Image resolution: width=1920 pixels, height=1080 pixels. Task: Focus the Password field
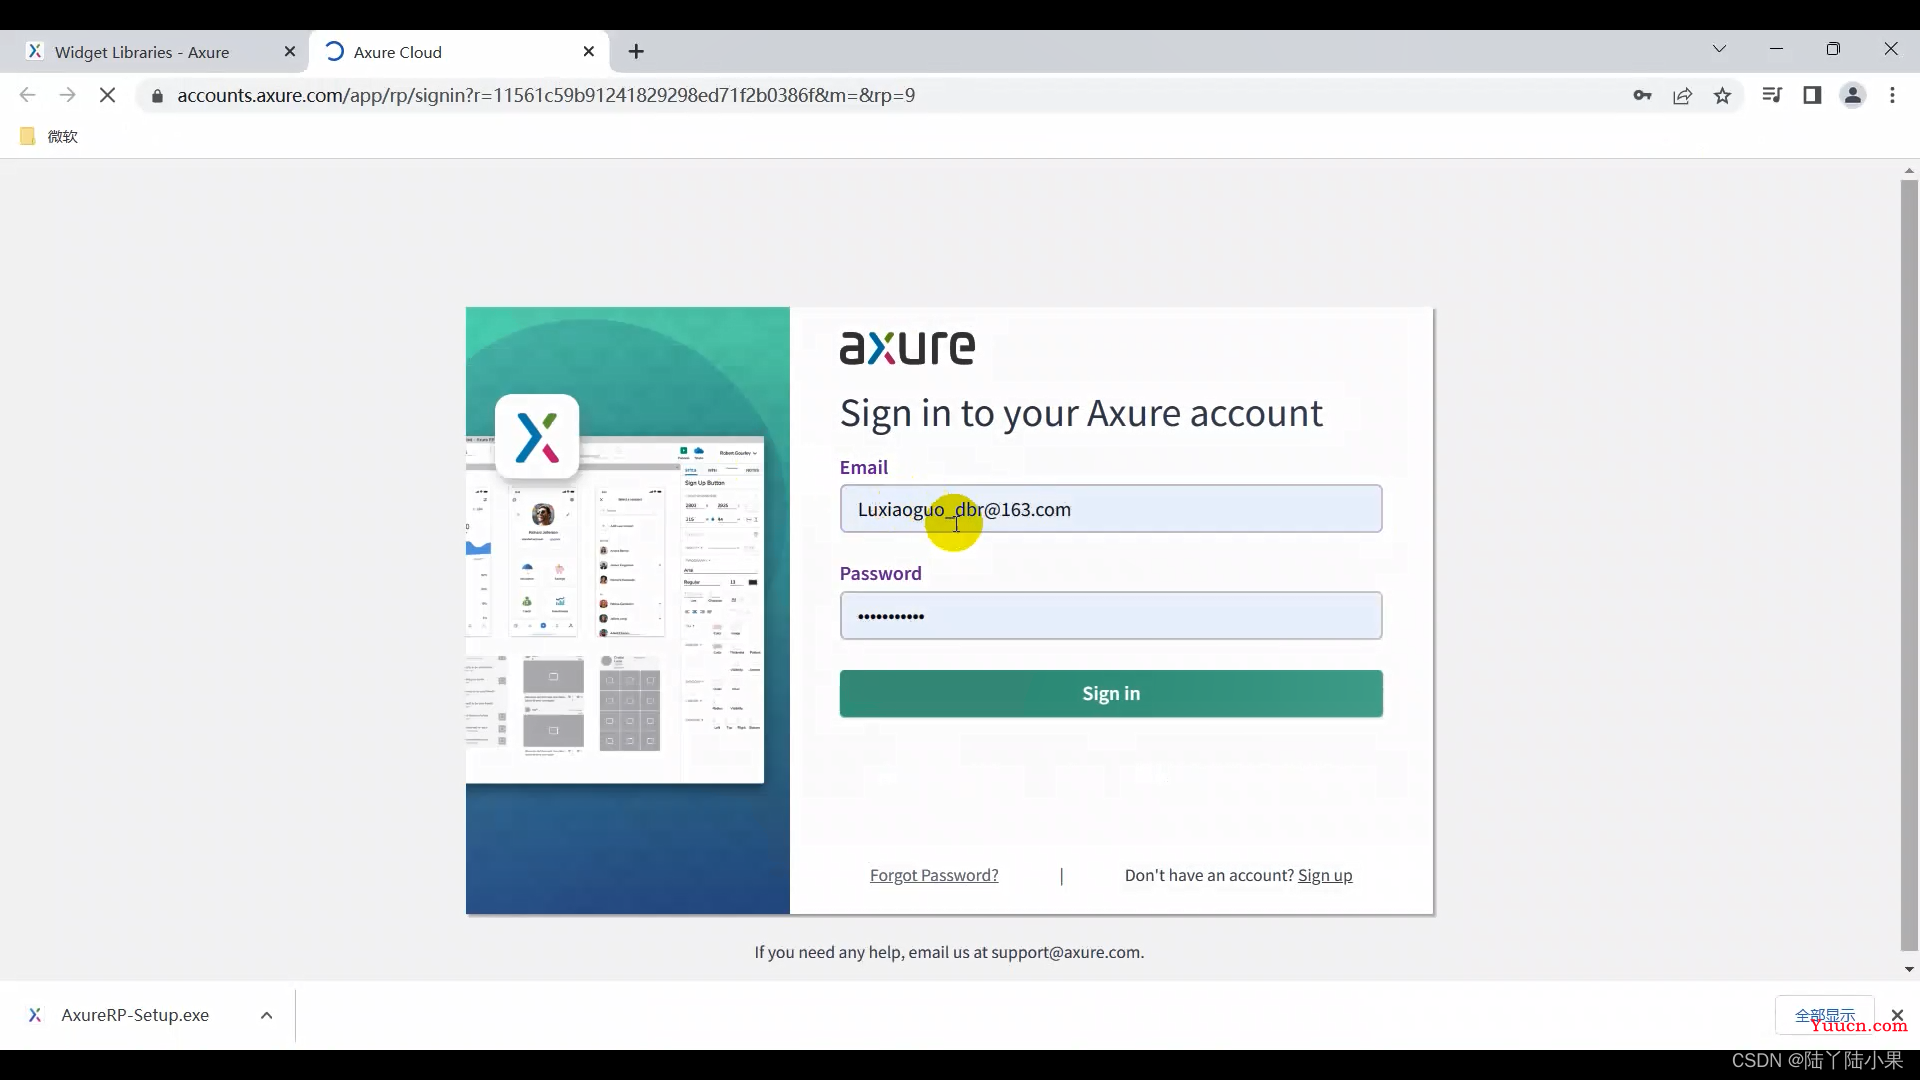pos(1111,616)
